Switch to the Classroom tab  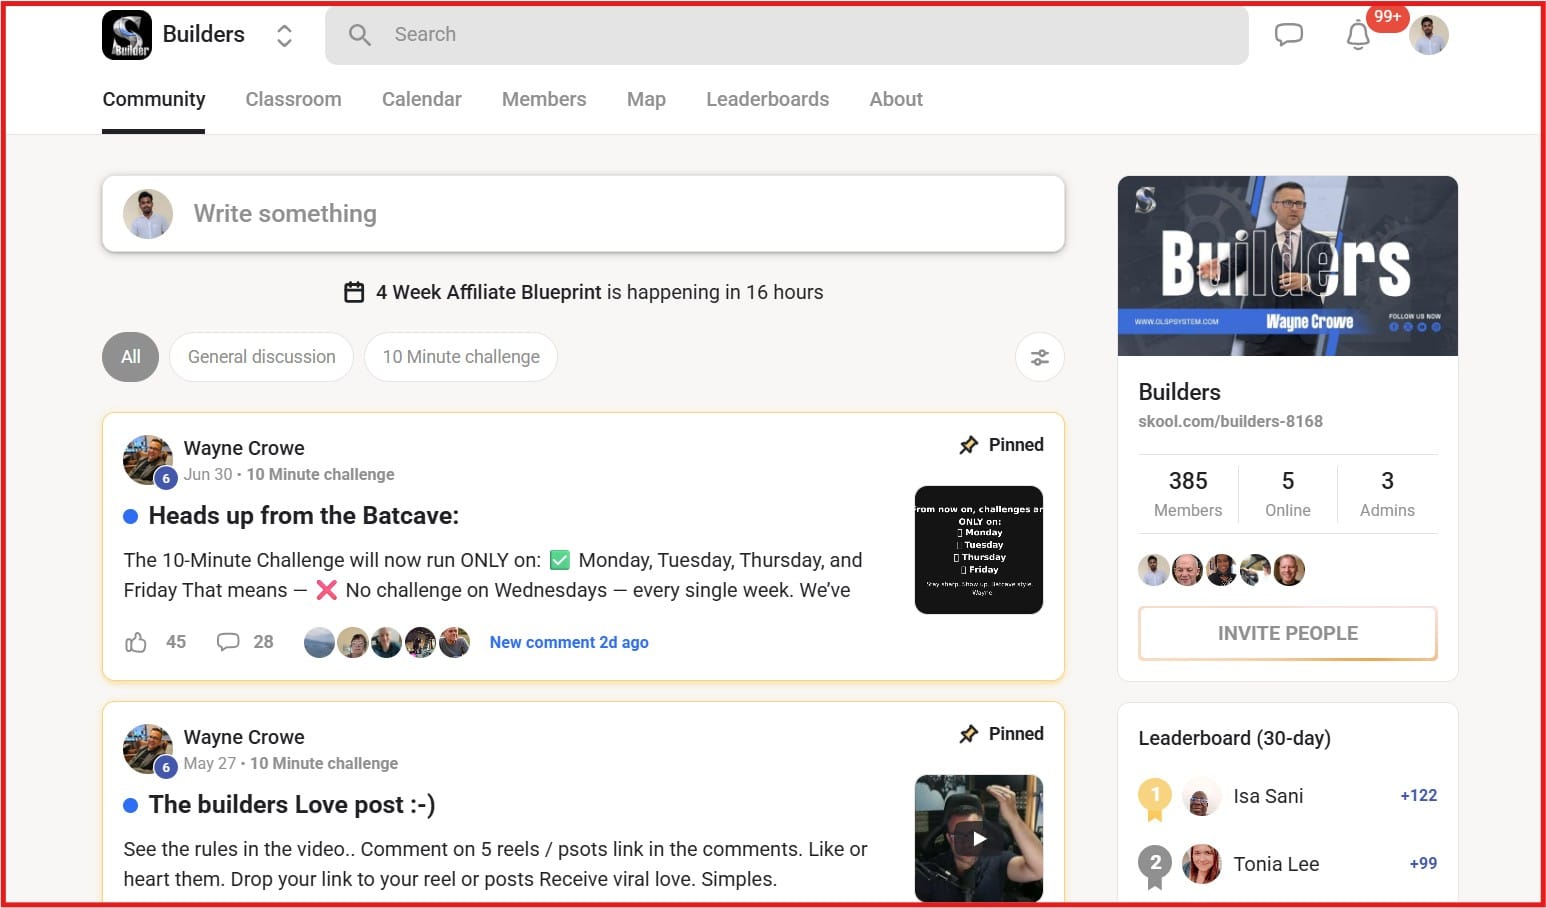(293, 99)
